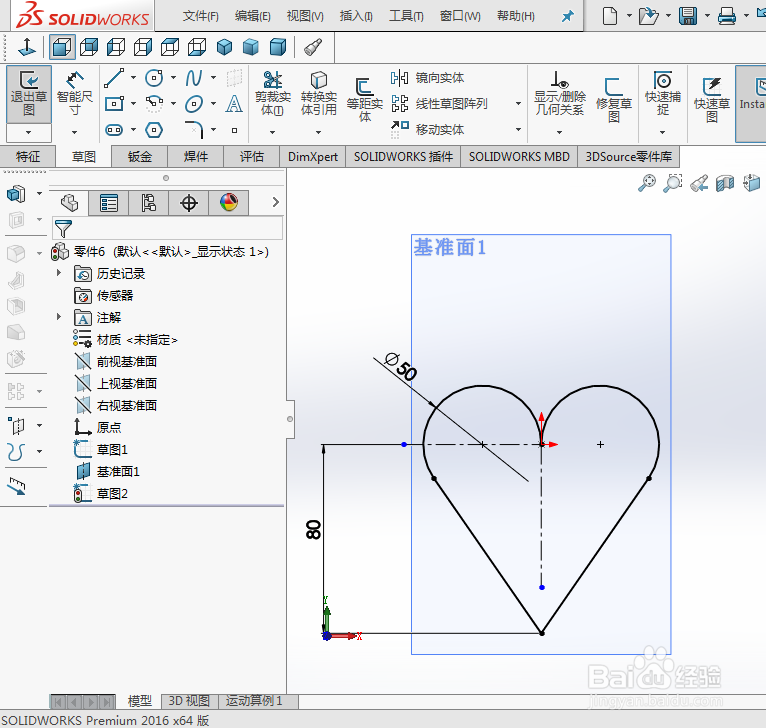Image resolution: width=766 pixels, height=728 pixels.
Task: Open FeatureManager design tree tab
Action: pyautogui.click(x=69, y=202)
